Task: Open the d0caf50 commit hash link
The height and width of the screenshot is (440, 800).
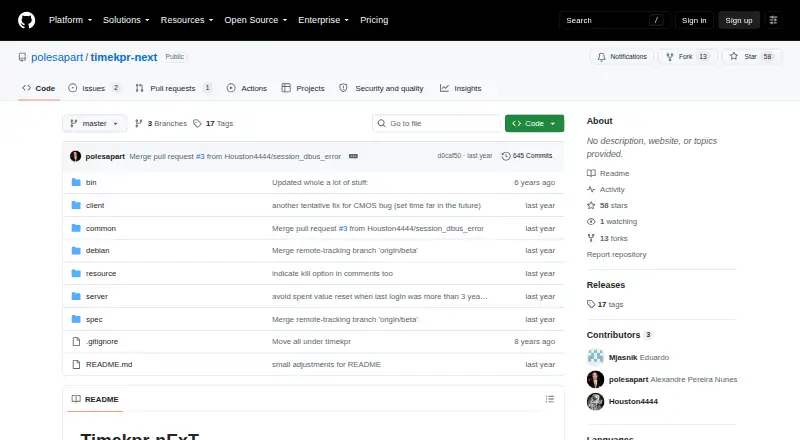Action: point(449,156)
